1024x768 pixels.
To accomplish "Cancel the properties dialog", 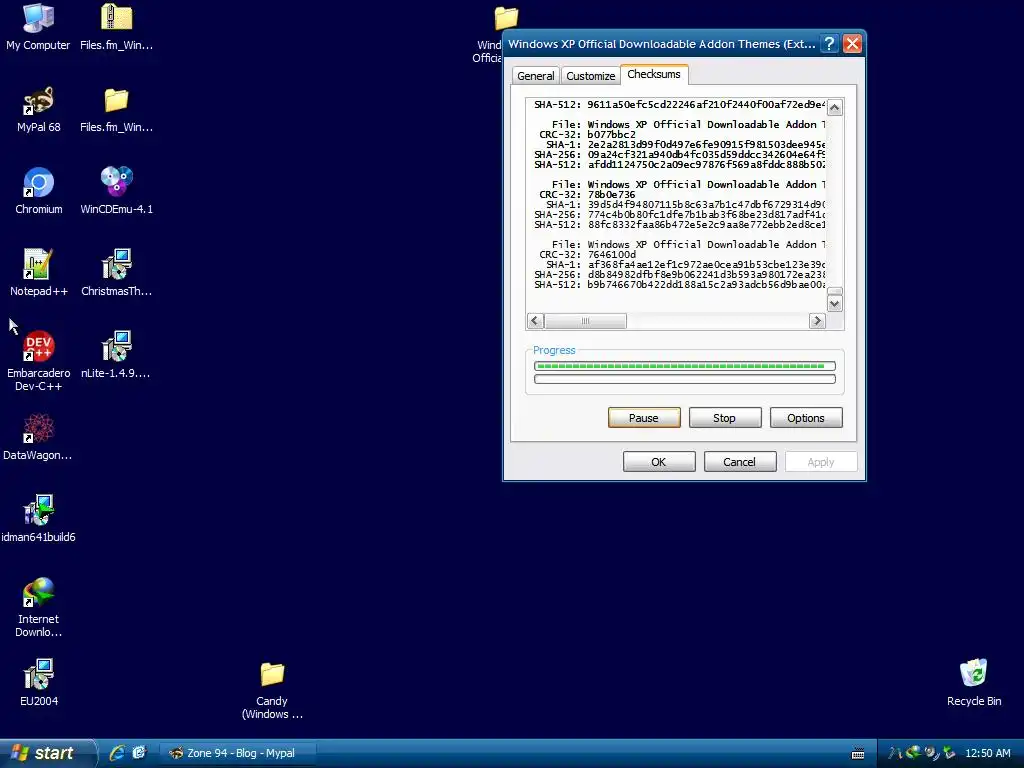I will tap(739, 462).
